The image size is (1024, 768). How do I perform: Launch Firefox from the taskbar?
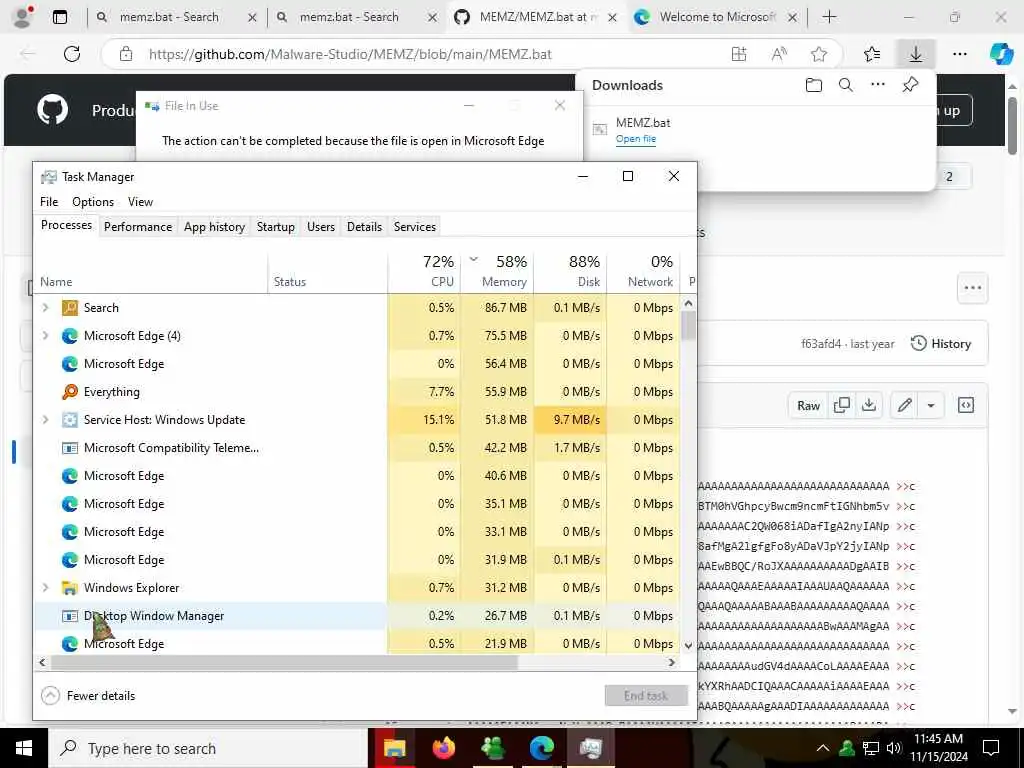[x=443, y=748]
